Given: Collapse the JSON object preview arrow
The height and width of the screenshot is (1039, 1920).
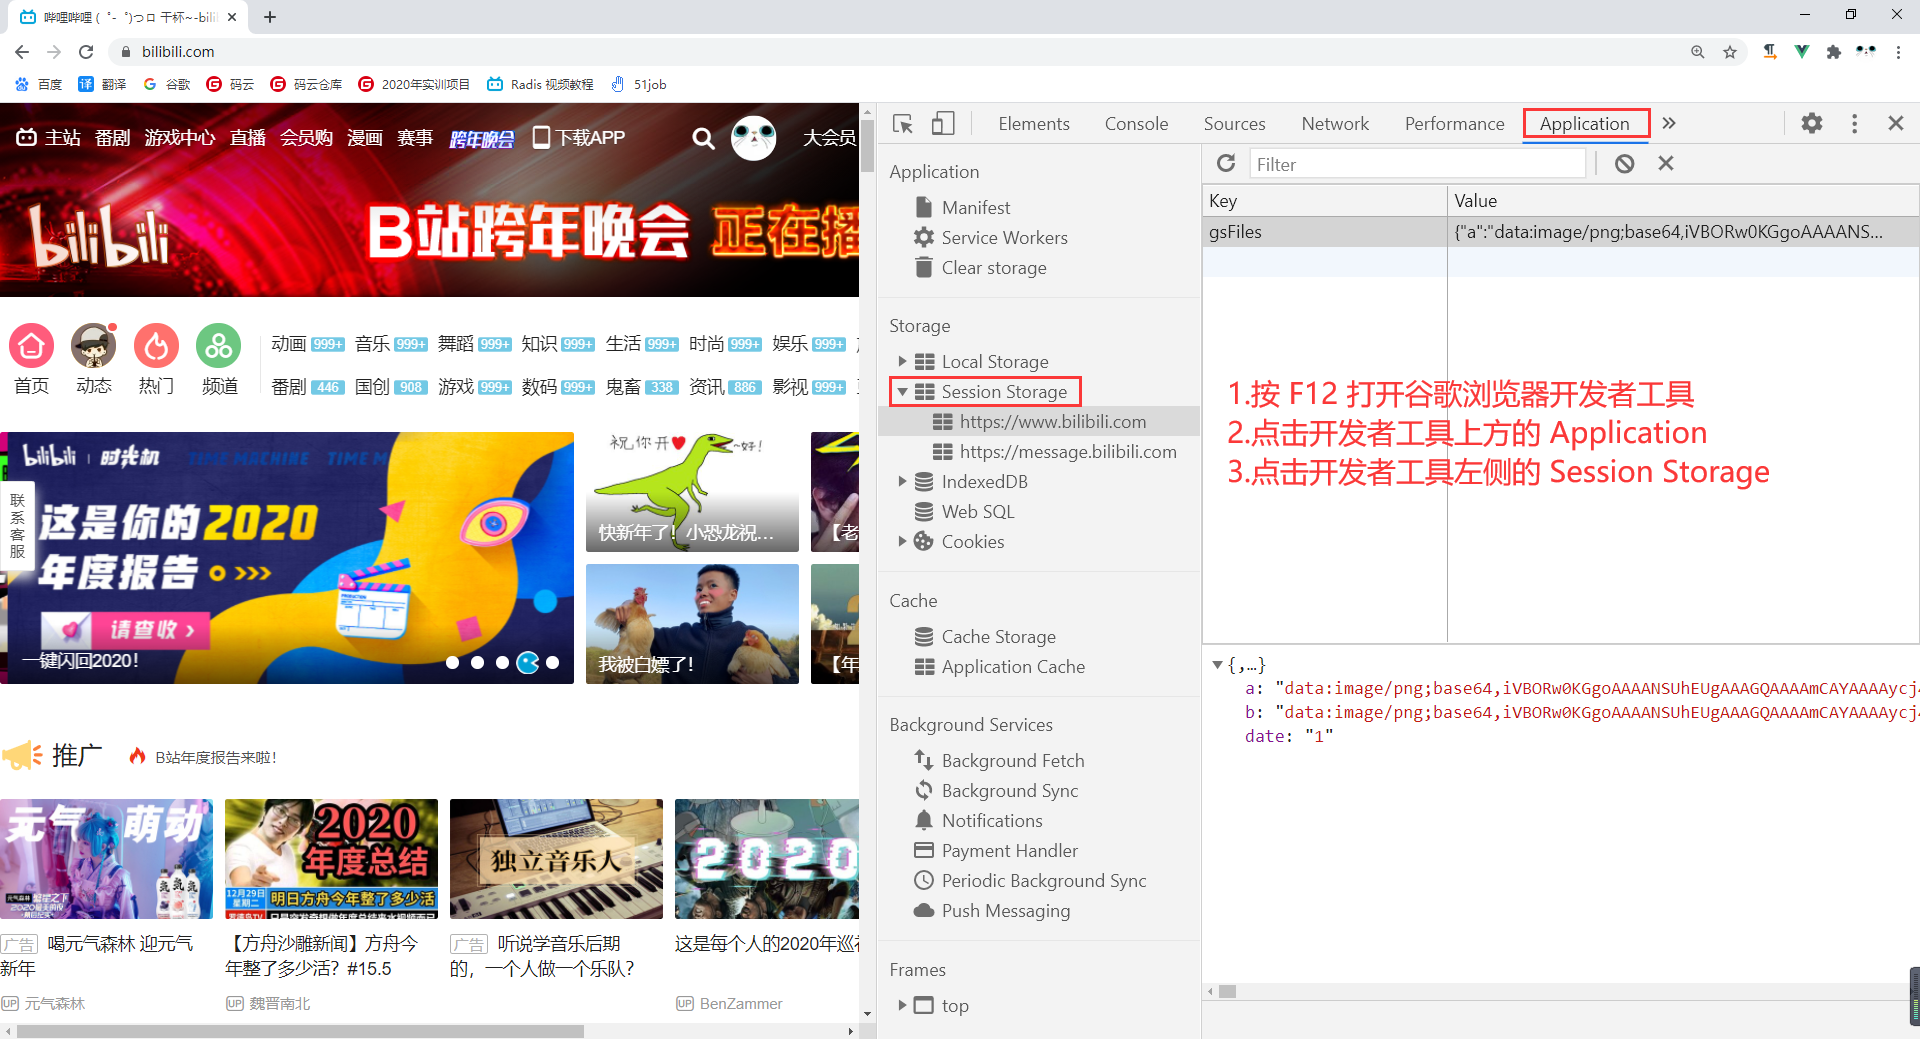Looking at the screenshot, I should coord(1217,665).
